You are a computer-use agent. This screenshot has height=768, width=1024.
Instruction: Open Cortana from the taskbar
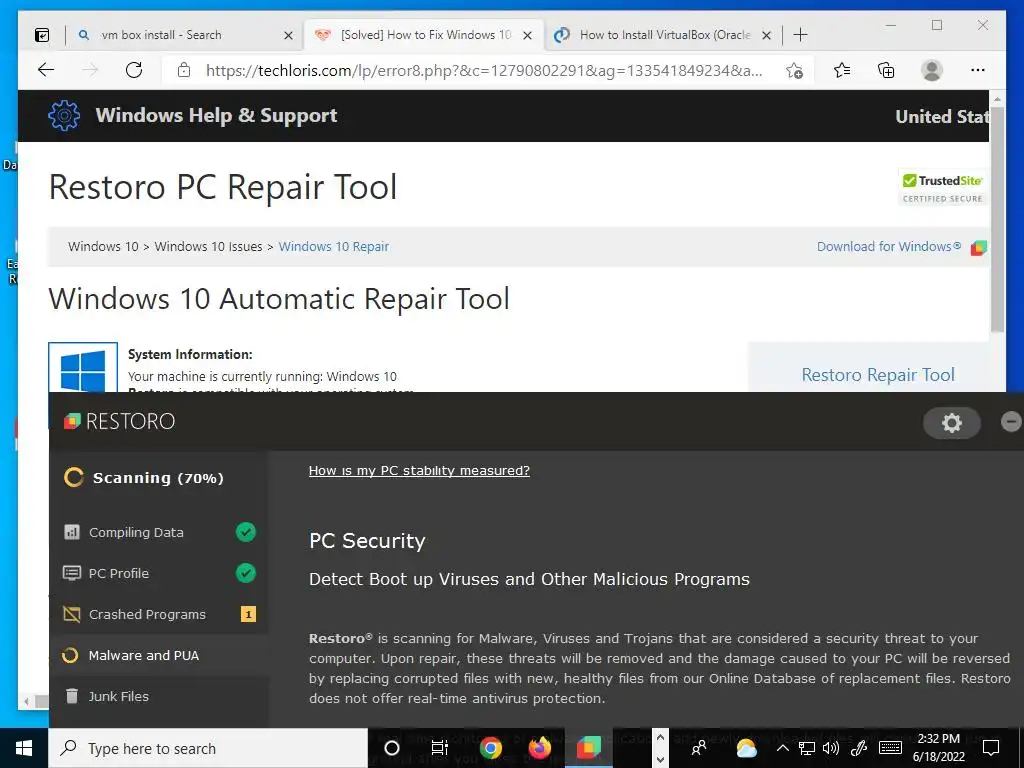point(391,748)
